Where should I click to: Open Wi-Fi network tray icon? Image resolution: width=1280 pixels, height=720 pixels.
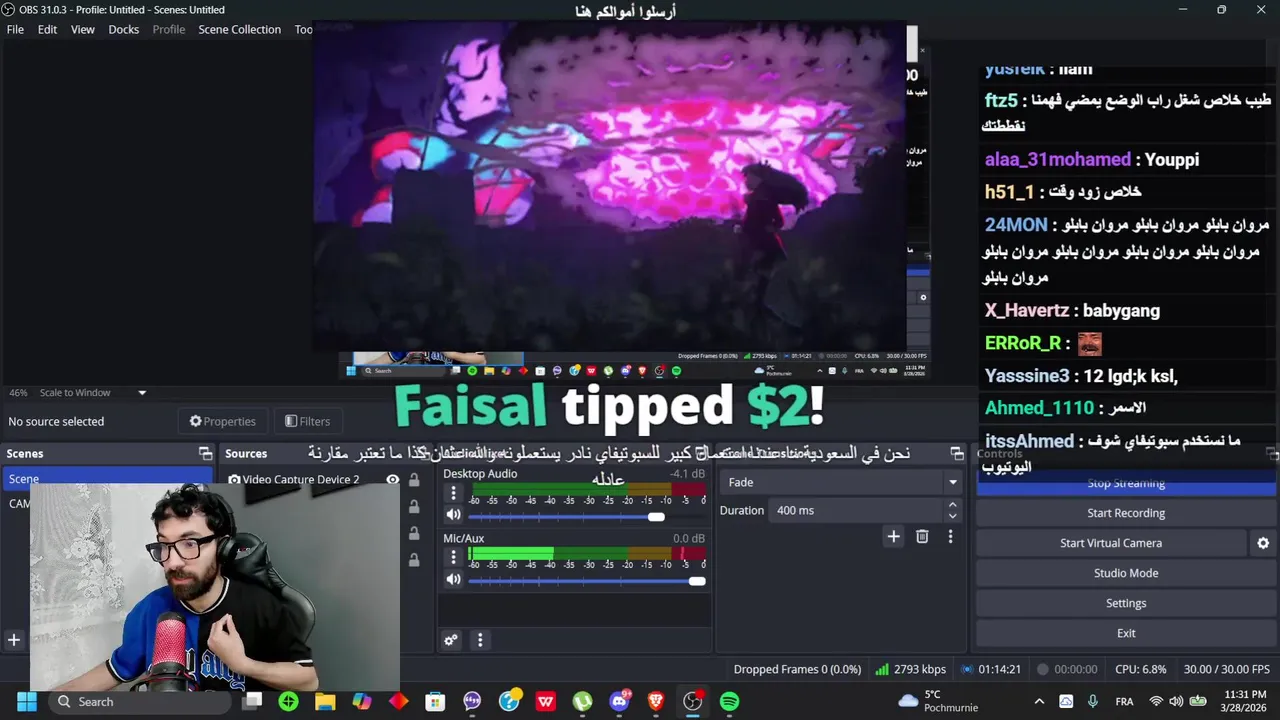[x=1156, y=701]
